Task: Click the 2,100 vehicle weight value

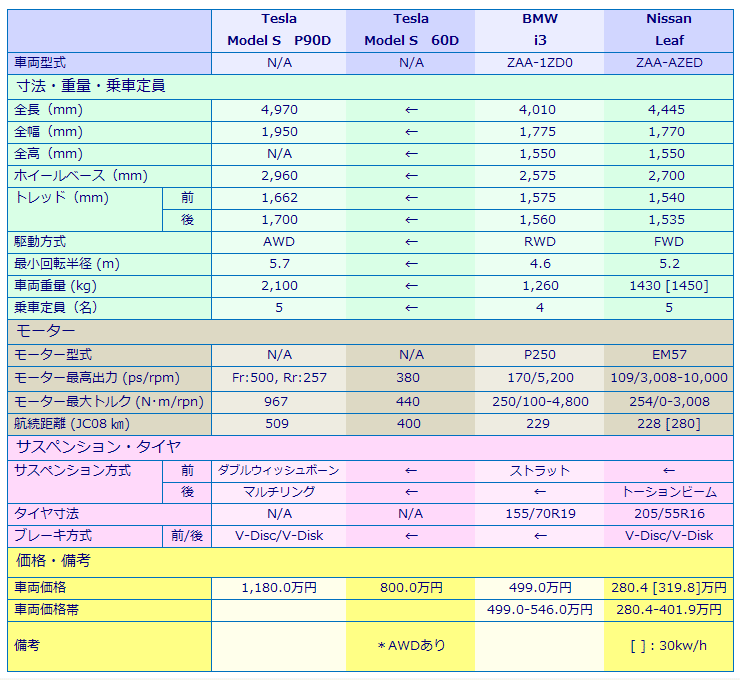Action: pyautogui.click(x=279, y=286)
